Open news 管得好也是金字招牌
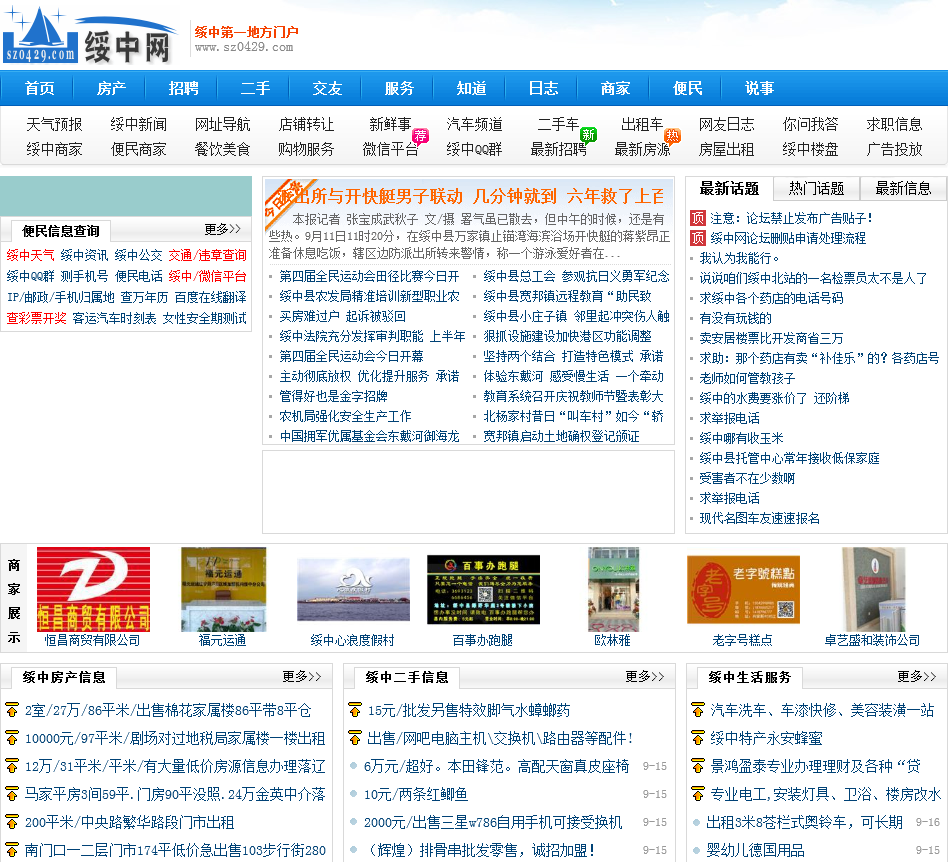The height and width of the screenshot is (862, 948). [x=333, y=396]
